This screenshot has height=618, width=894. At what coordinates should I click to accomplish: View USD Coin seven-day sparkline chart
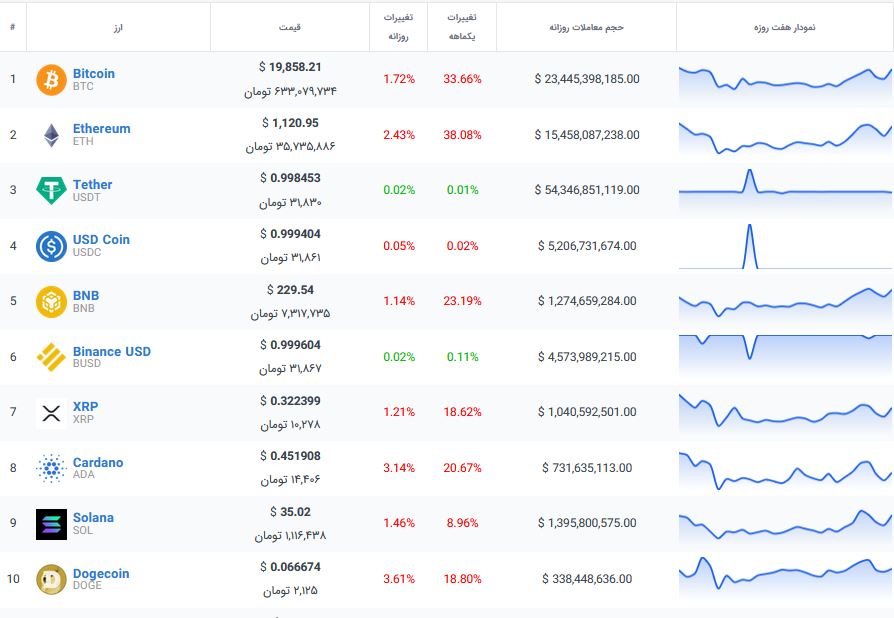(x=785, y=246)
